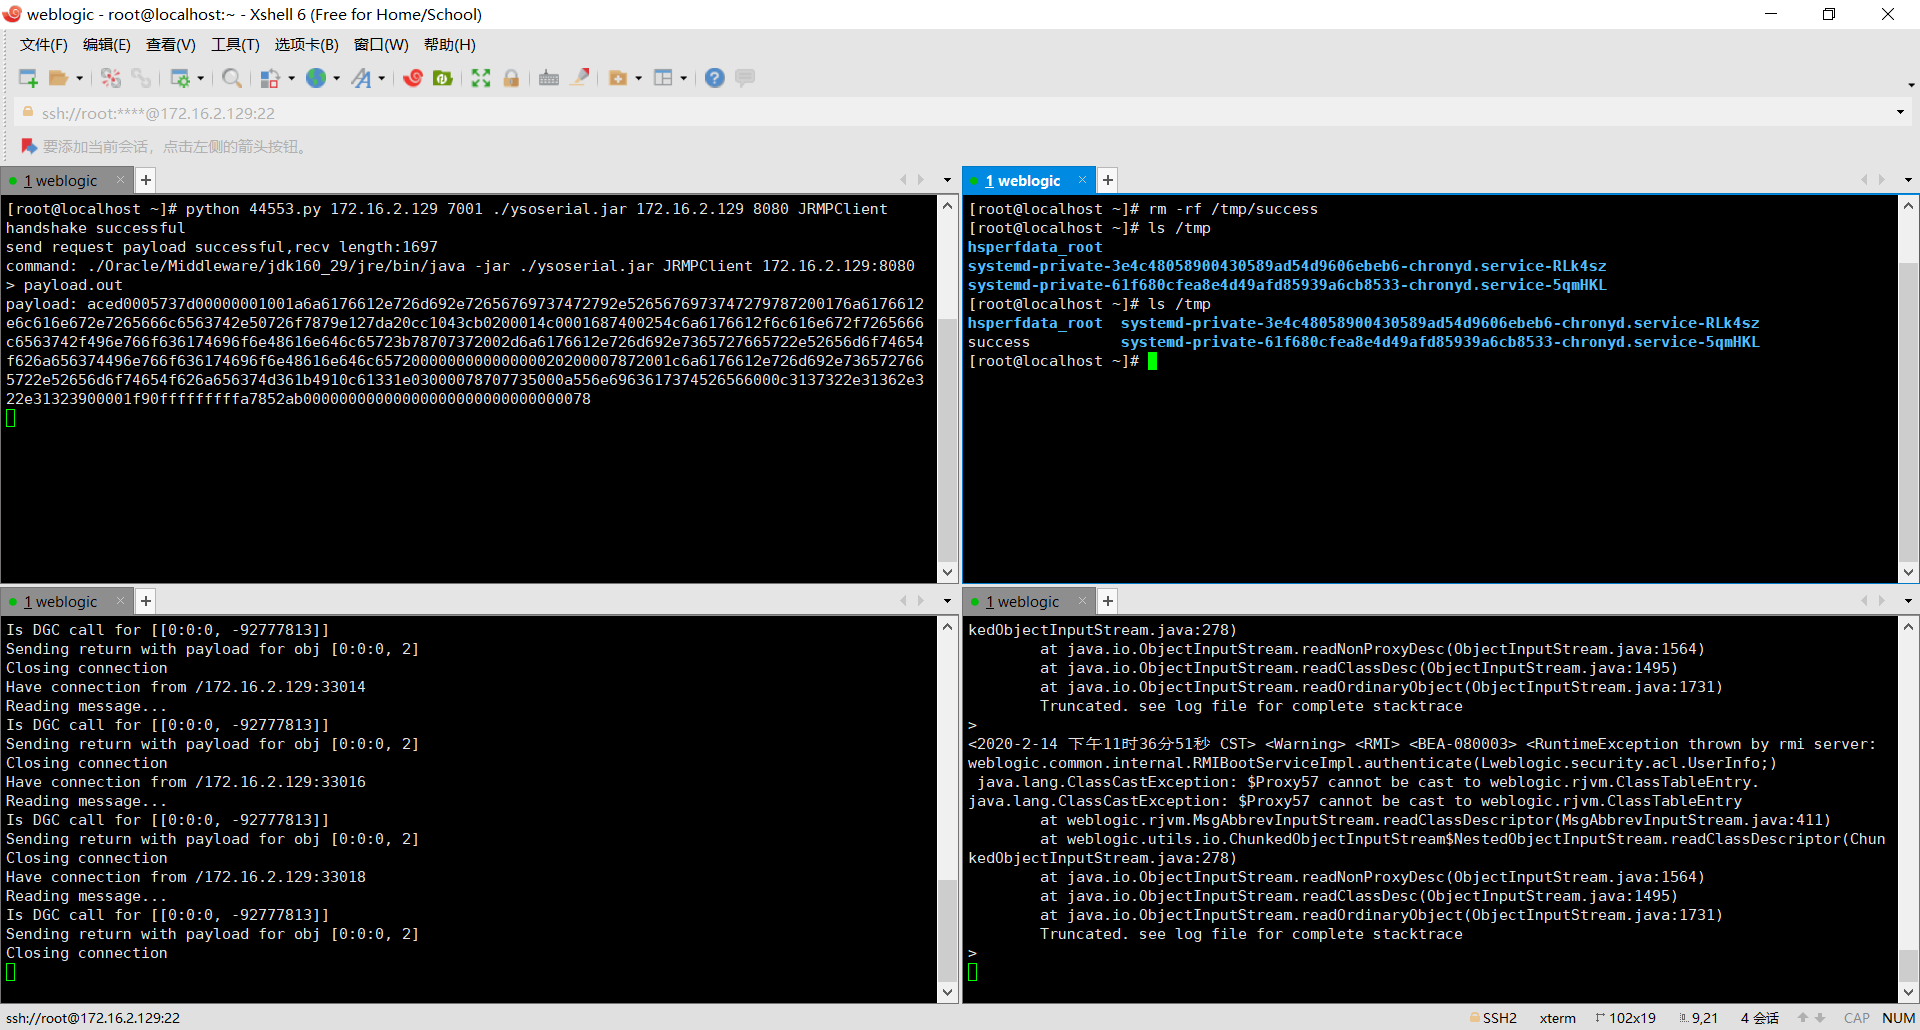Click the color scheme icon
This screenshot has width=1920, height=1030.
pos(270,78)
